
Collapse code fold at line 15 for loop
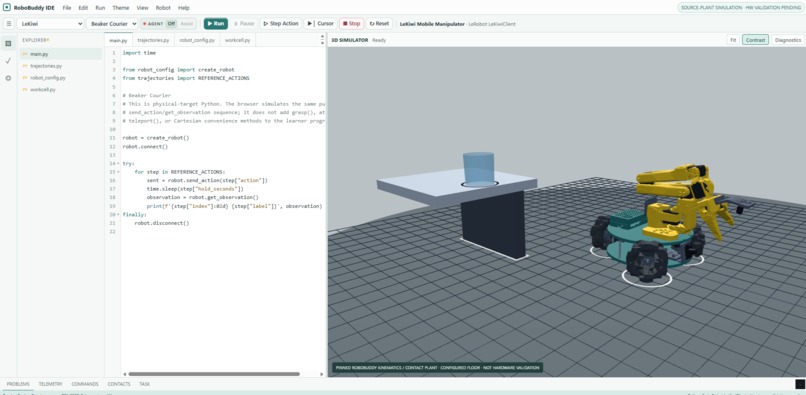coord(118,172)
